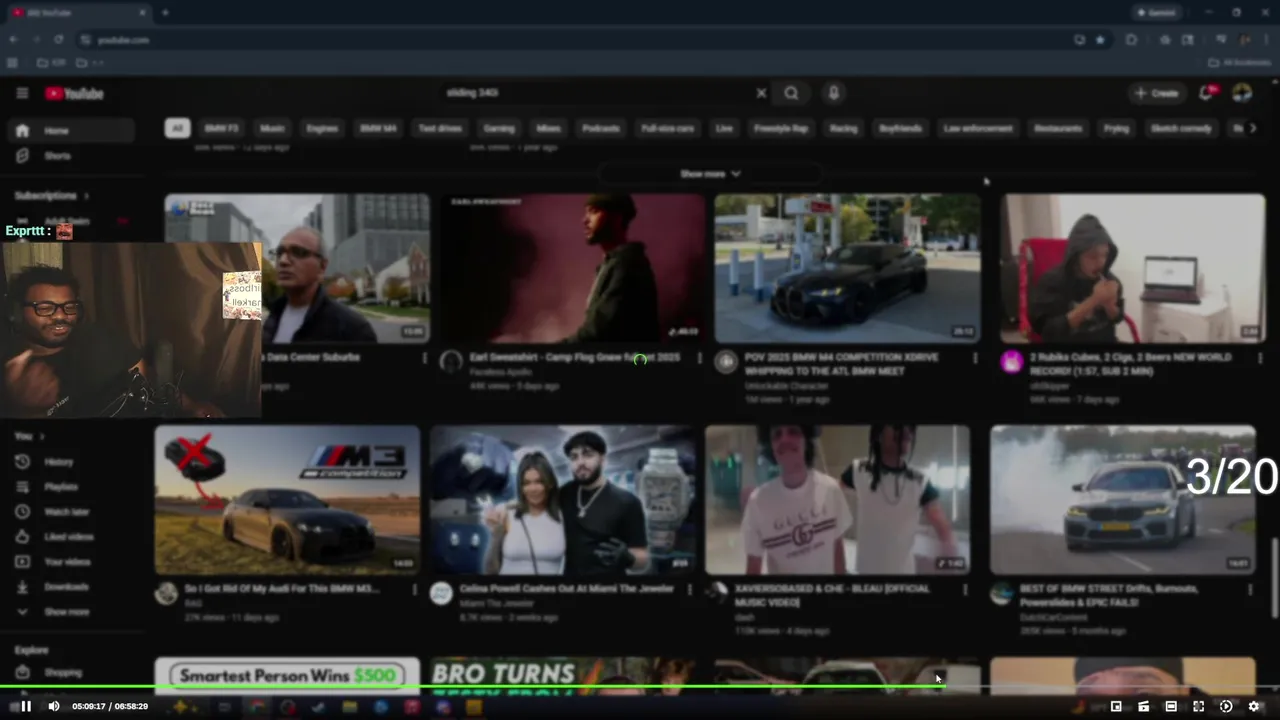Expand the You section chevron
This screenshot has height=720, width=1280.
(x=42, y=437)
